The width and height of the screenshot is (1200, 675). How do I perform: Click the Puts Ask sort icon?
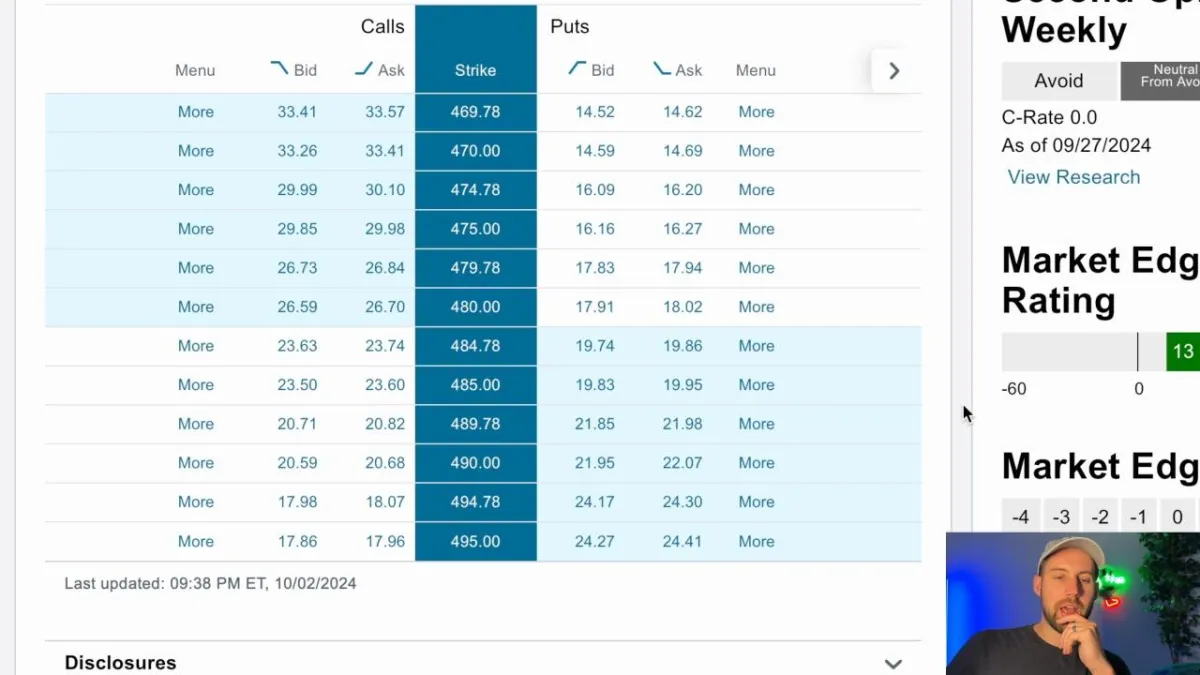tap(662, 69)
